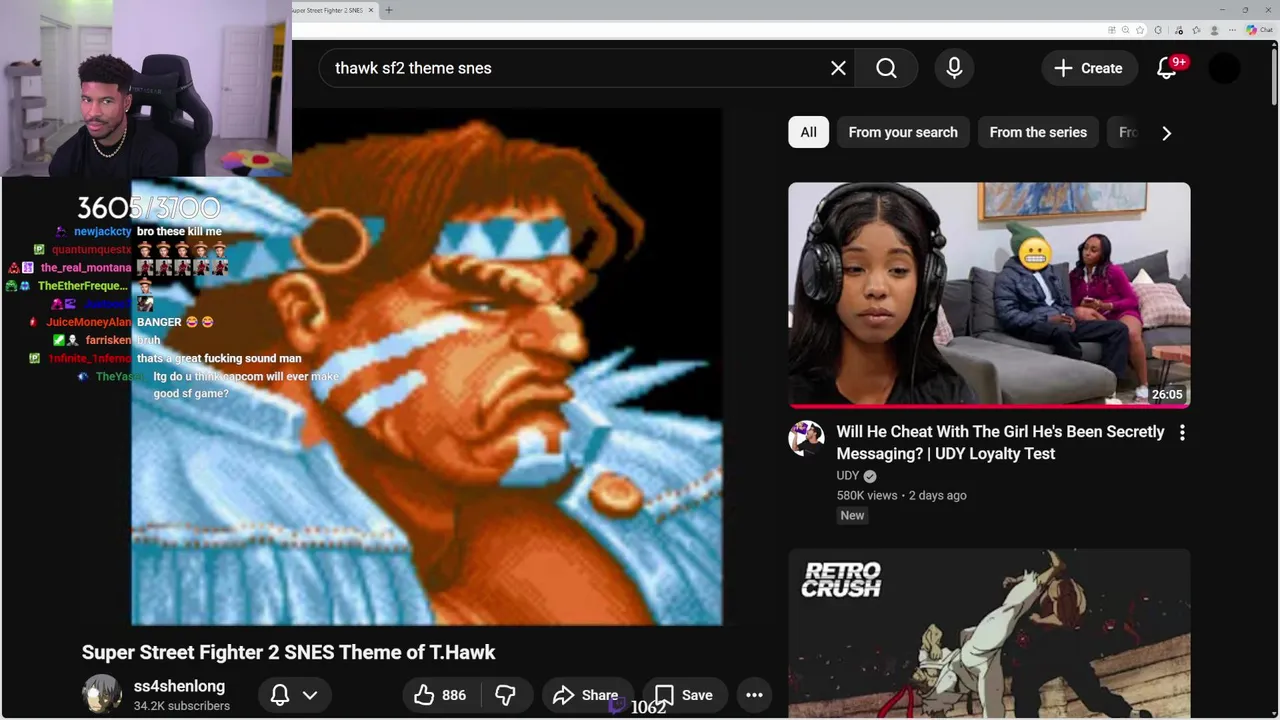Open the three-dot menu for UDY video
The height and width of the screenshot is (720, 1280).
[1182, 433]
